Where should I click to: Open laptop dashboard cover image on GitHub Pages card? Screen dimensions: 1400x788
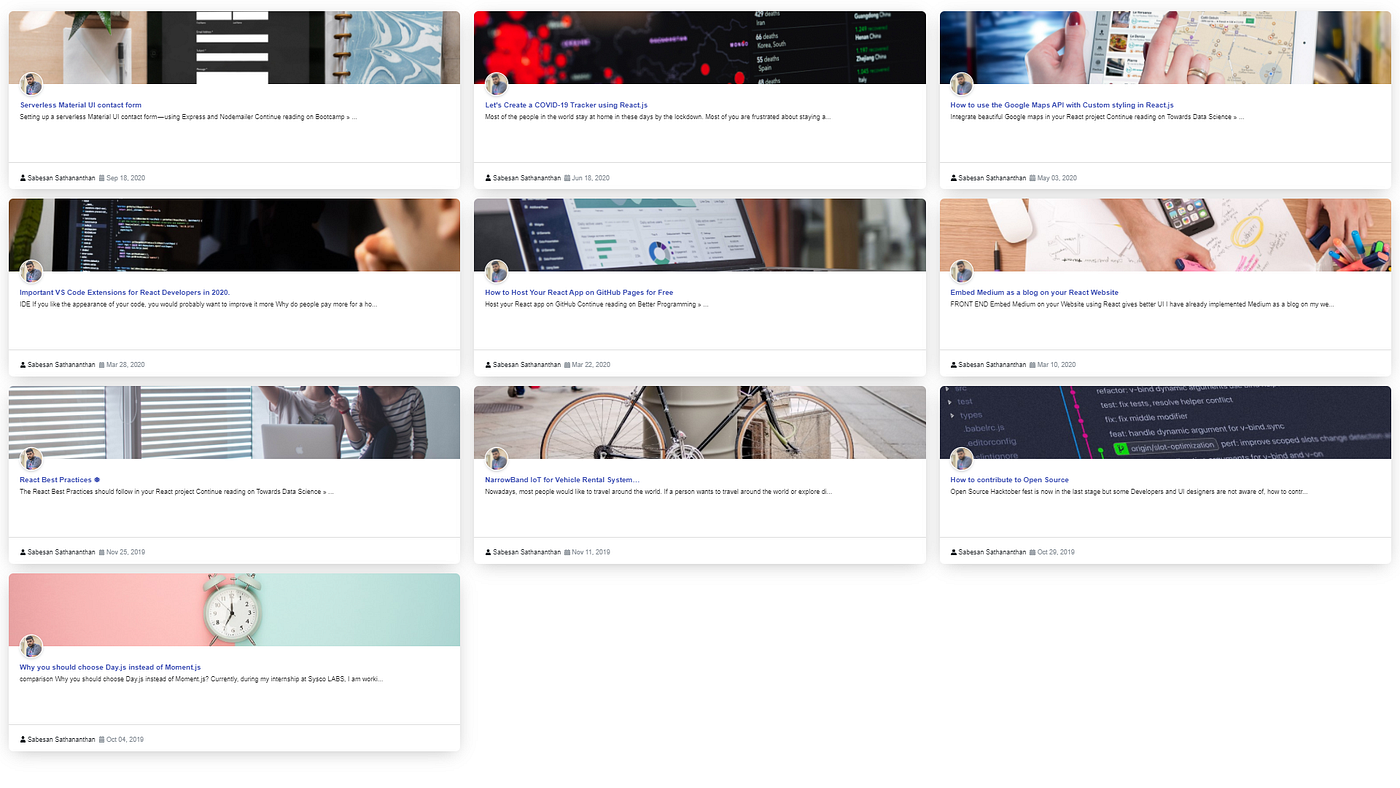click(700, 235)
